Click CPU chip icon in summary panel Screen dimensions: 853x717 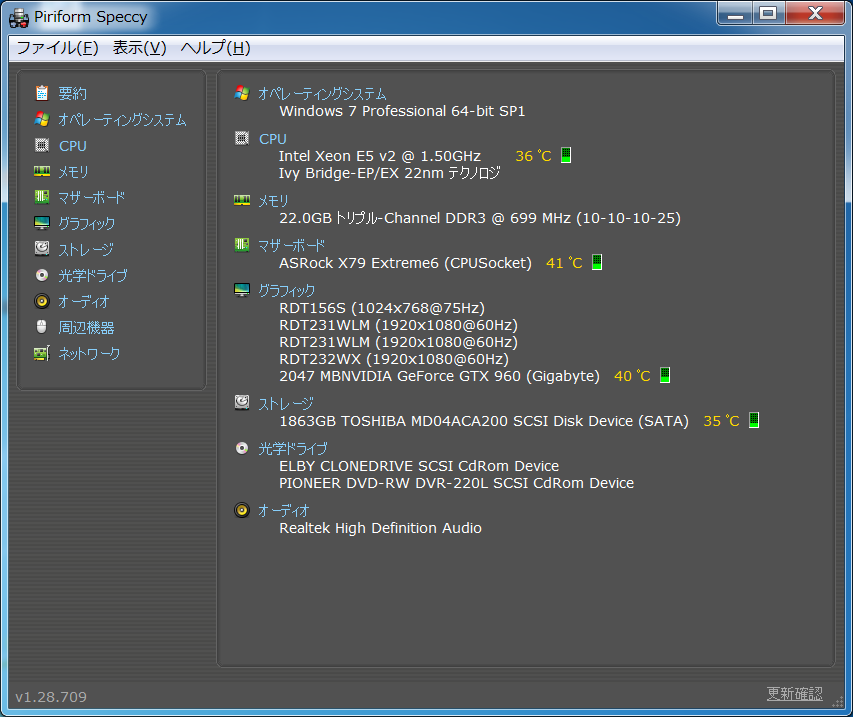[x=242, y=138]
